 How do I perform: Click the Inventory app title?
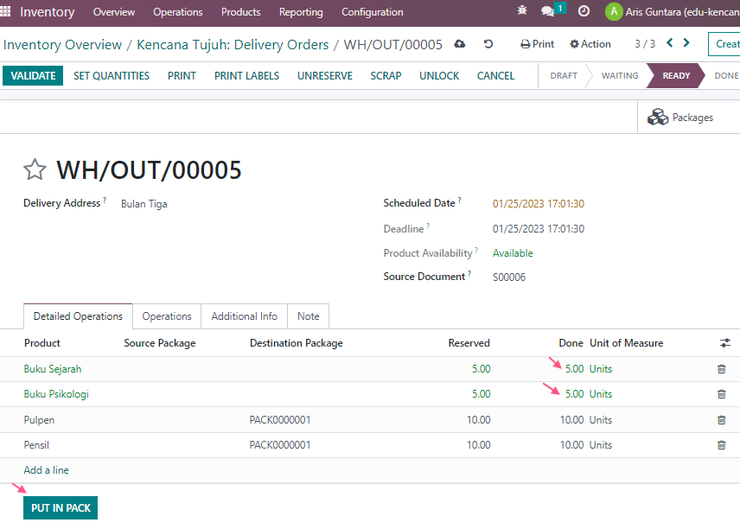tap(47, 12)
